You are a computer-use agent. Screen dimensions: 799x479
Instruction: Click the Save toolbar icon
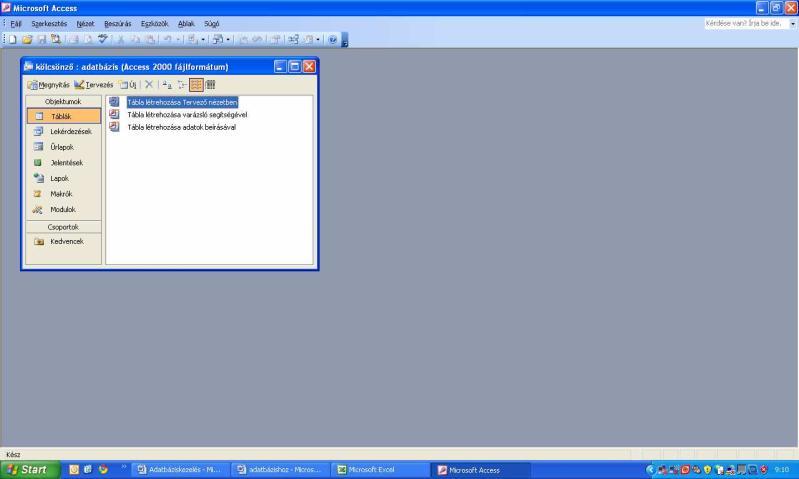[42, 39]
